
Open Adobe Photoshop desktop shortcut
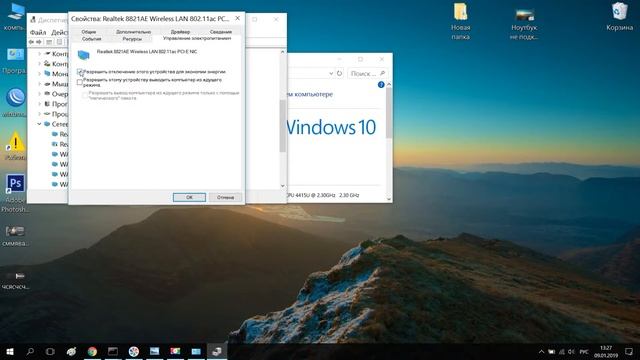pos(15,193)
